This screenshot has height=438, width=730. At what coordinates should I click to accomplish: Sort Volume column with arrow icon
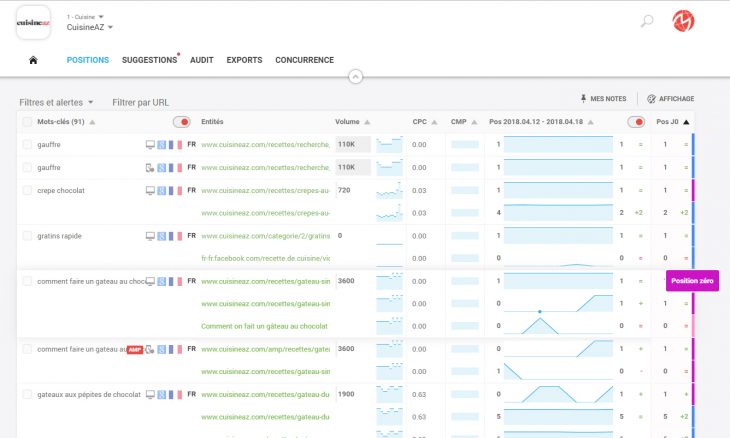(x=367, y=122)
